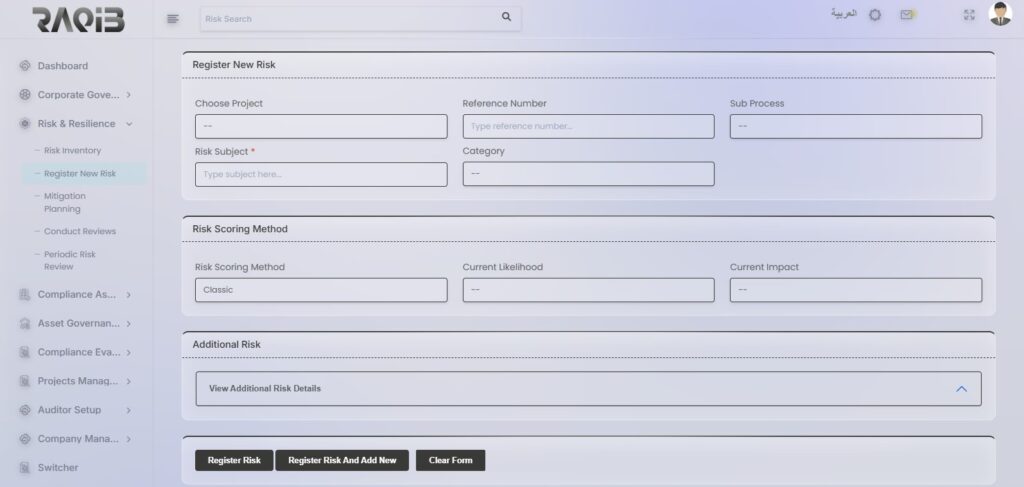The width and height of the screenshot is (1024, 487).
Task: Switch language to Arabic
Action: (x=844, y=15)
